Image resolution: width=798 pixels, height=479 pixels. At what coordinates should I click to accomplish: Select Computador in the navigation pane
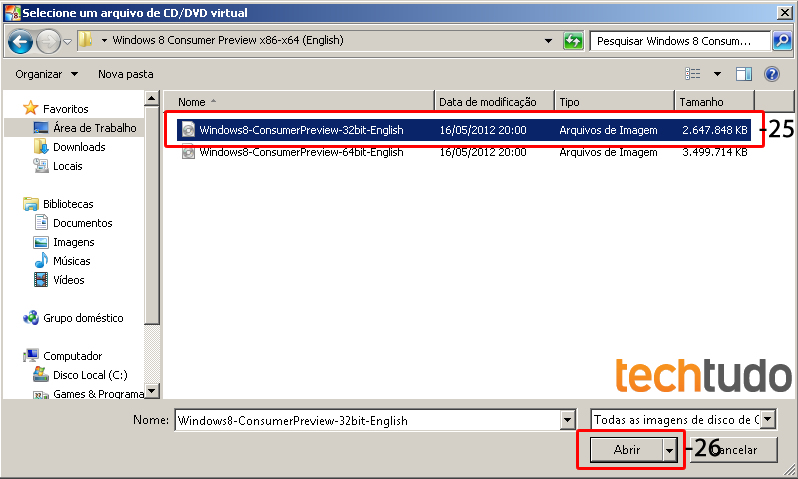[x=72, y=356]
